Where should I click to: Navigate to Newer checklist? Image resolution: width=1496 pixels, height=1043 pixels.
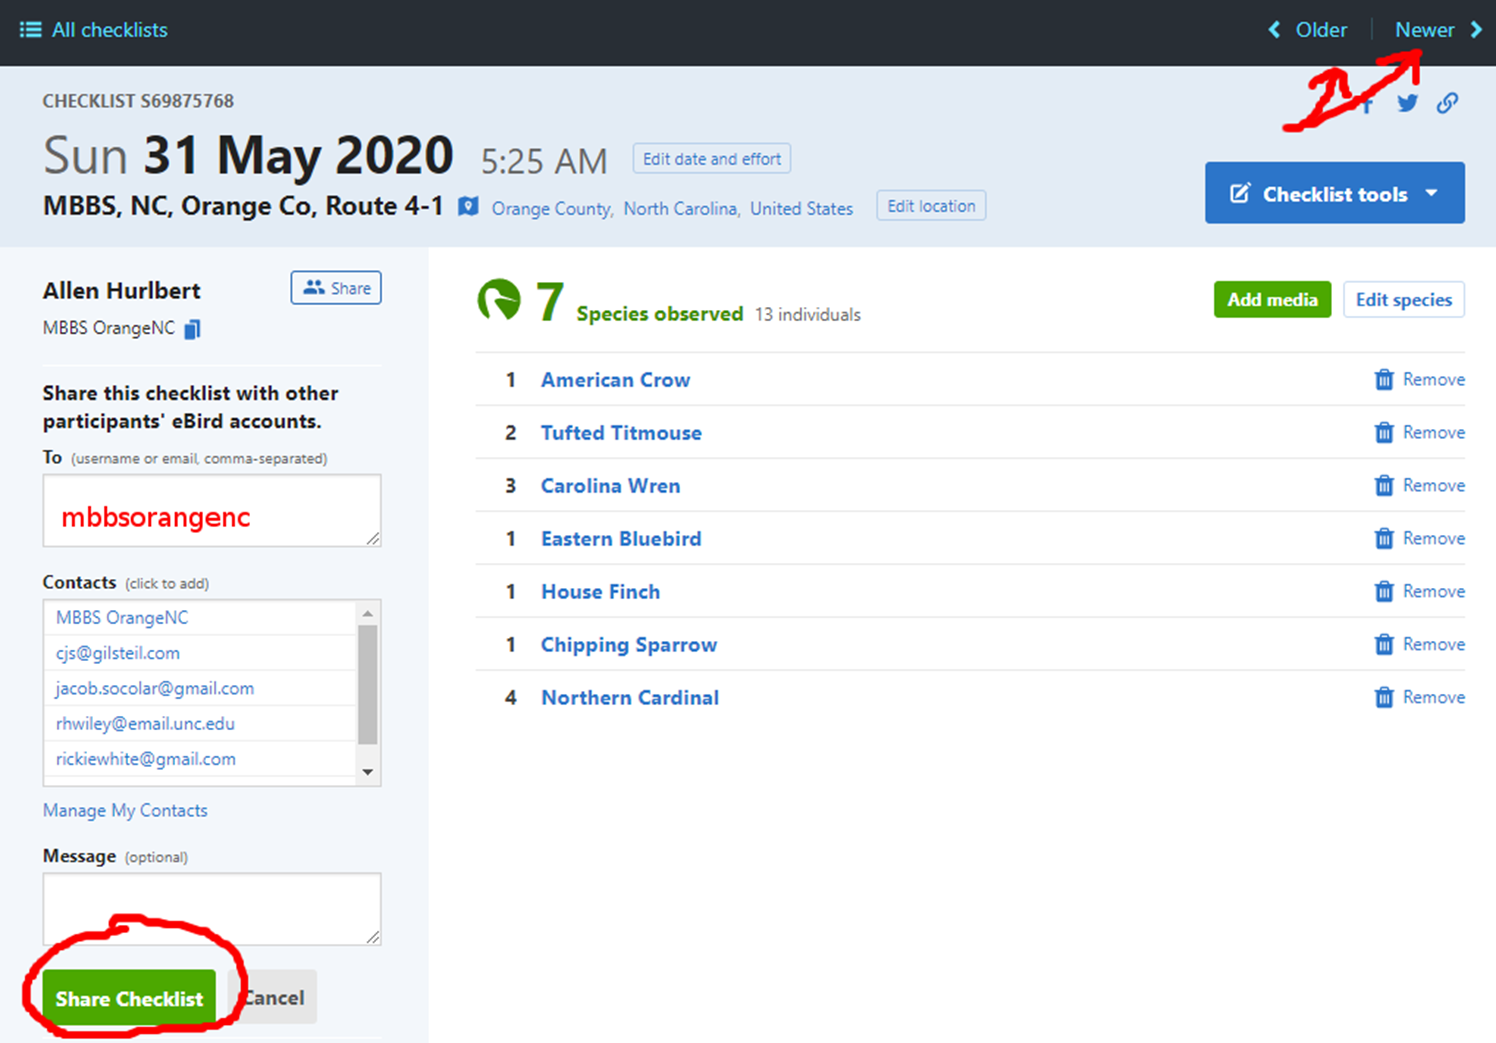(x=1424, y=30)
